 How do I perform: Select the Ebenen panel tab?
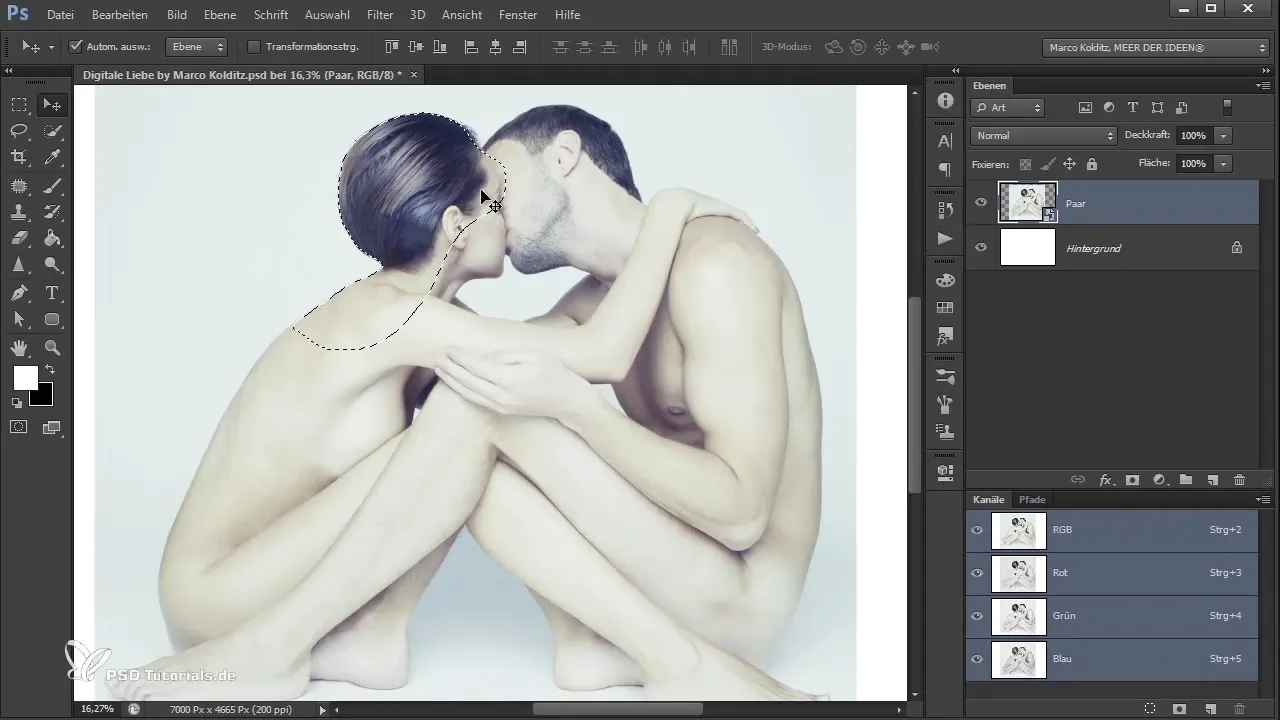tap(990, 86)
